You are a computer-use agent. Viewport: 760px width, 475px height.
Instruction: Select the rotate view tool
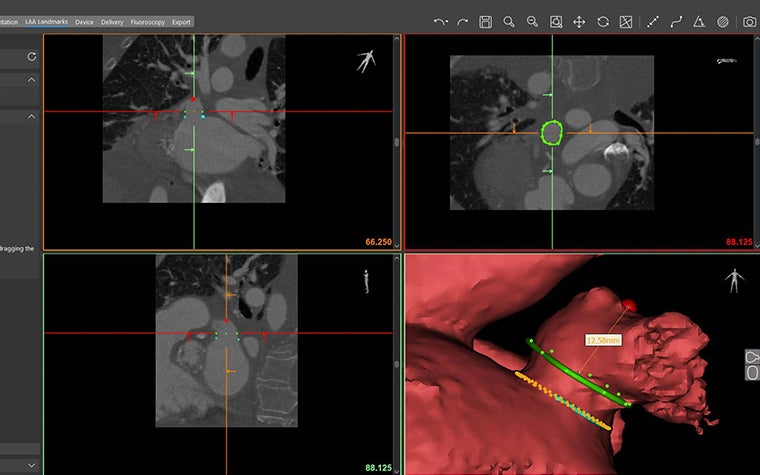point(602,22)
